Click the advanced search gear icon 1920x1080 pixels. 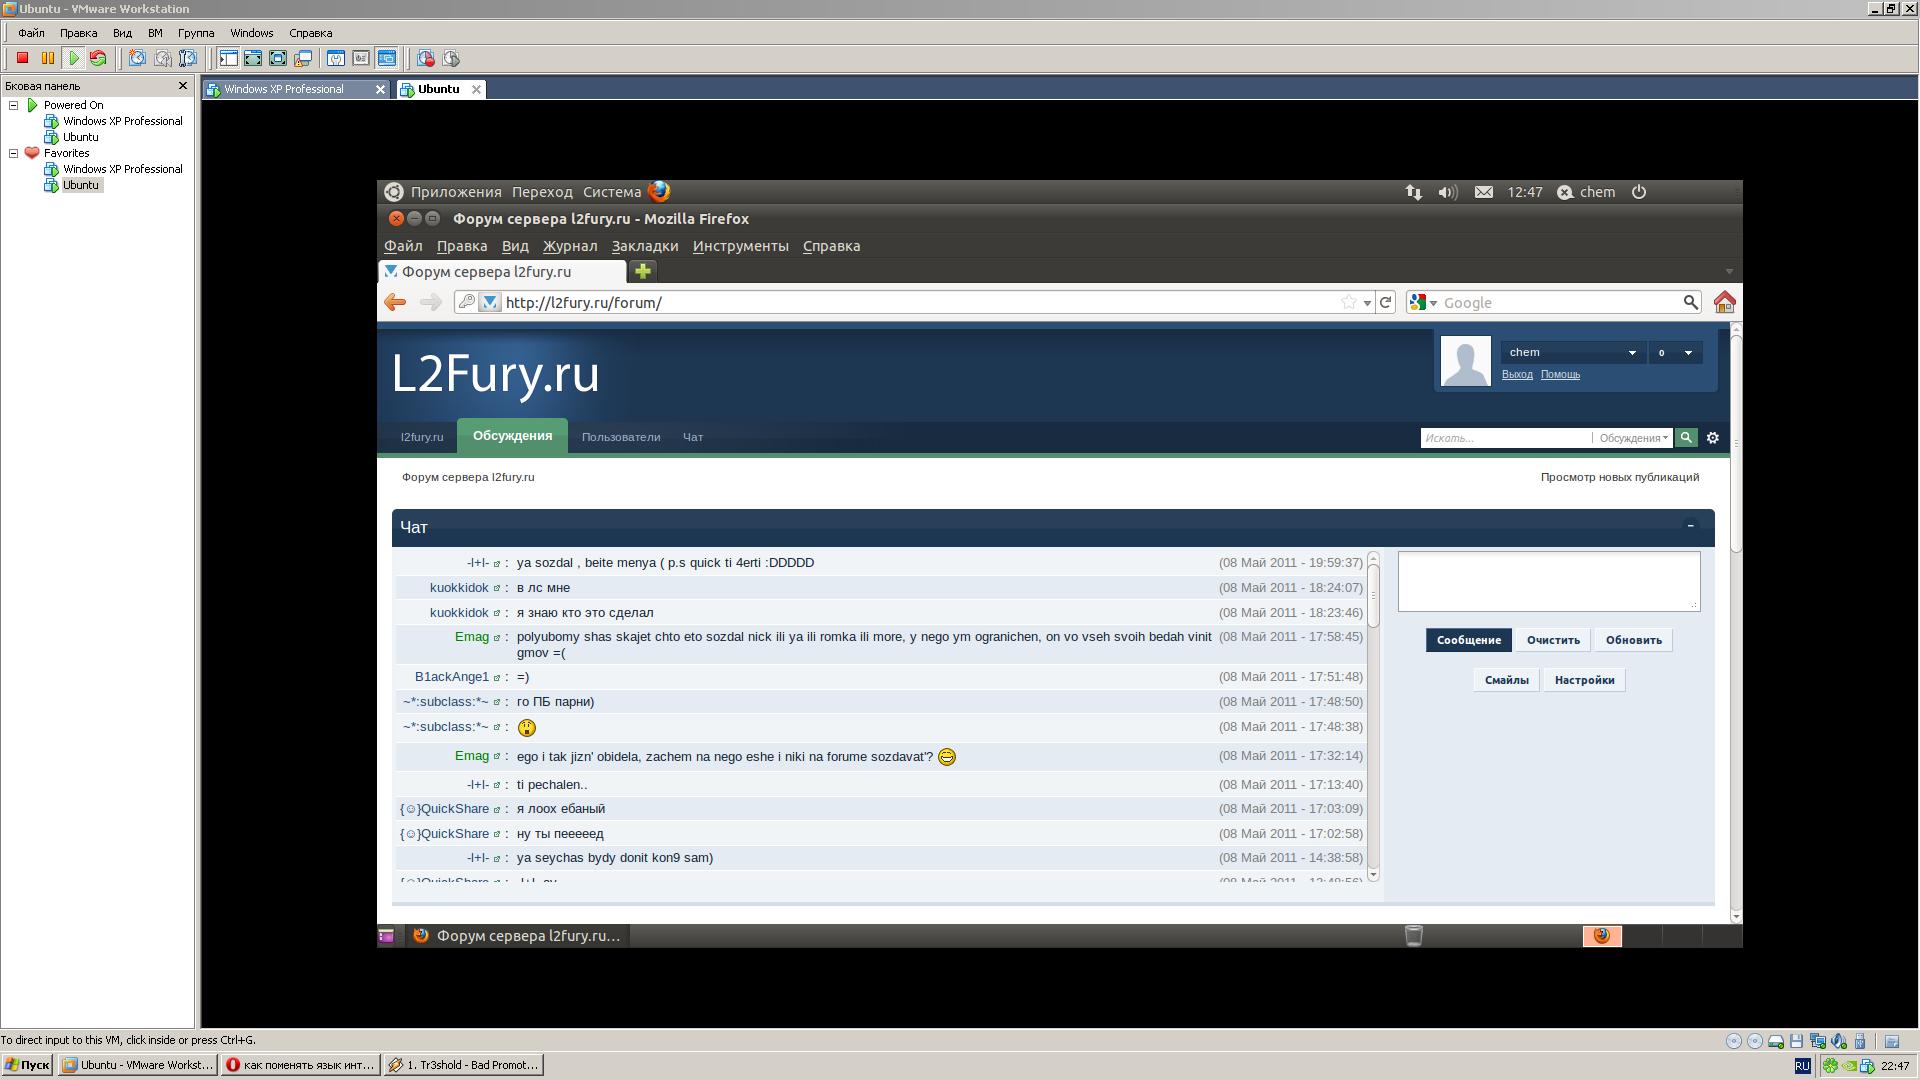[x=1712, y=438]
